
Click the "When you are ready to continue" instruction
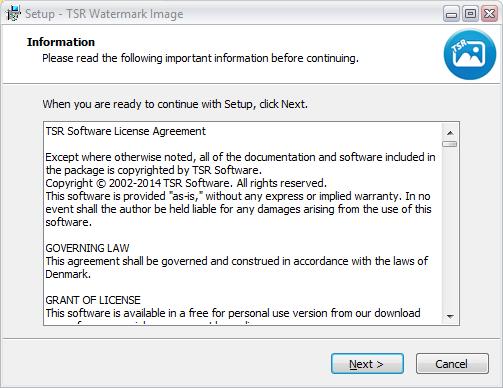click(x=175, y=104)
